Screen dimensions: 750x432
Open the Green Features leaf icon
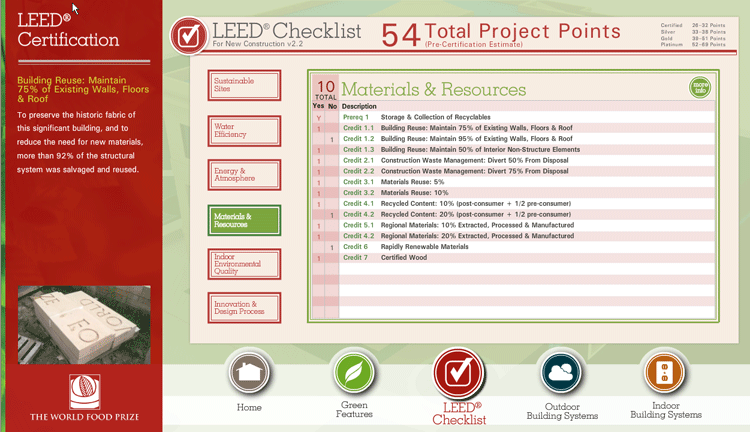point(354,372)
